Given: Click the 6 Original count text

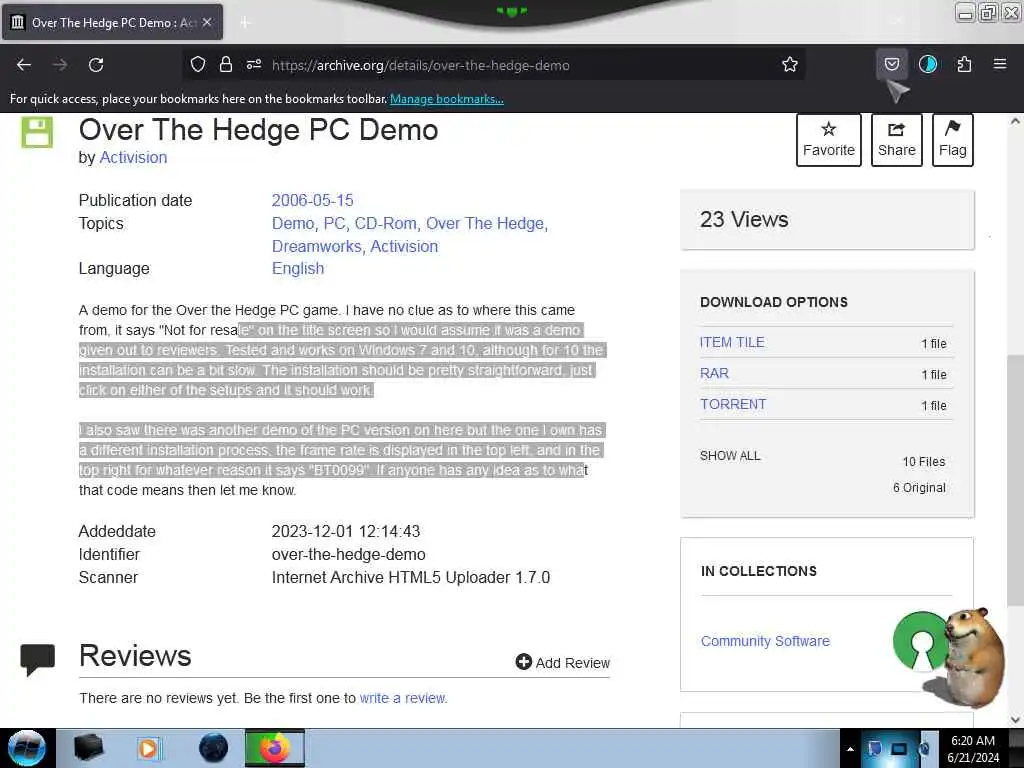Looking at the screenshot, I should pos(919,488).
